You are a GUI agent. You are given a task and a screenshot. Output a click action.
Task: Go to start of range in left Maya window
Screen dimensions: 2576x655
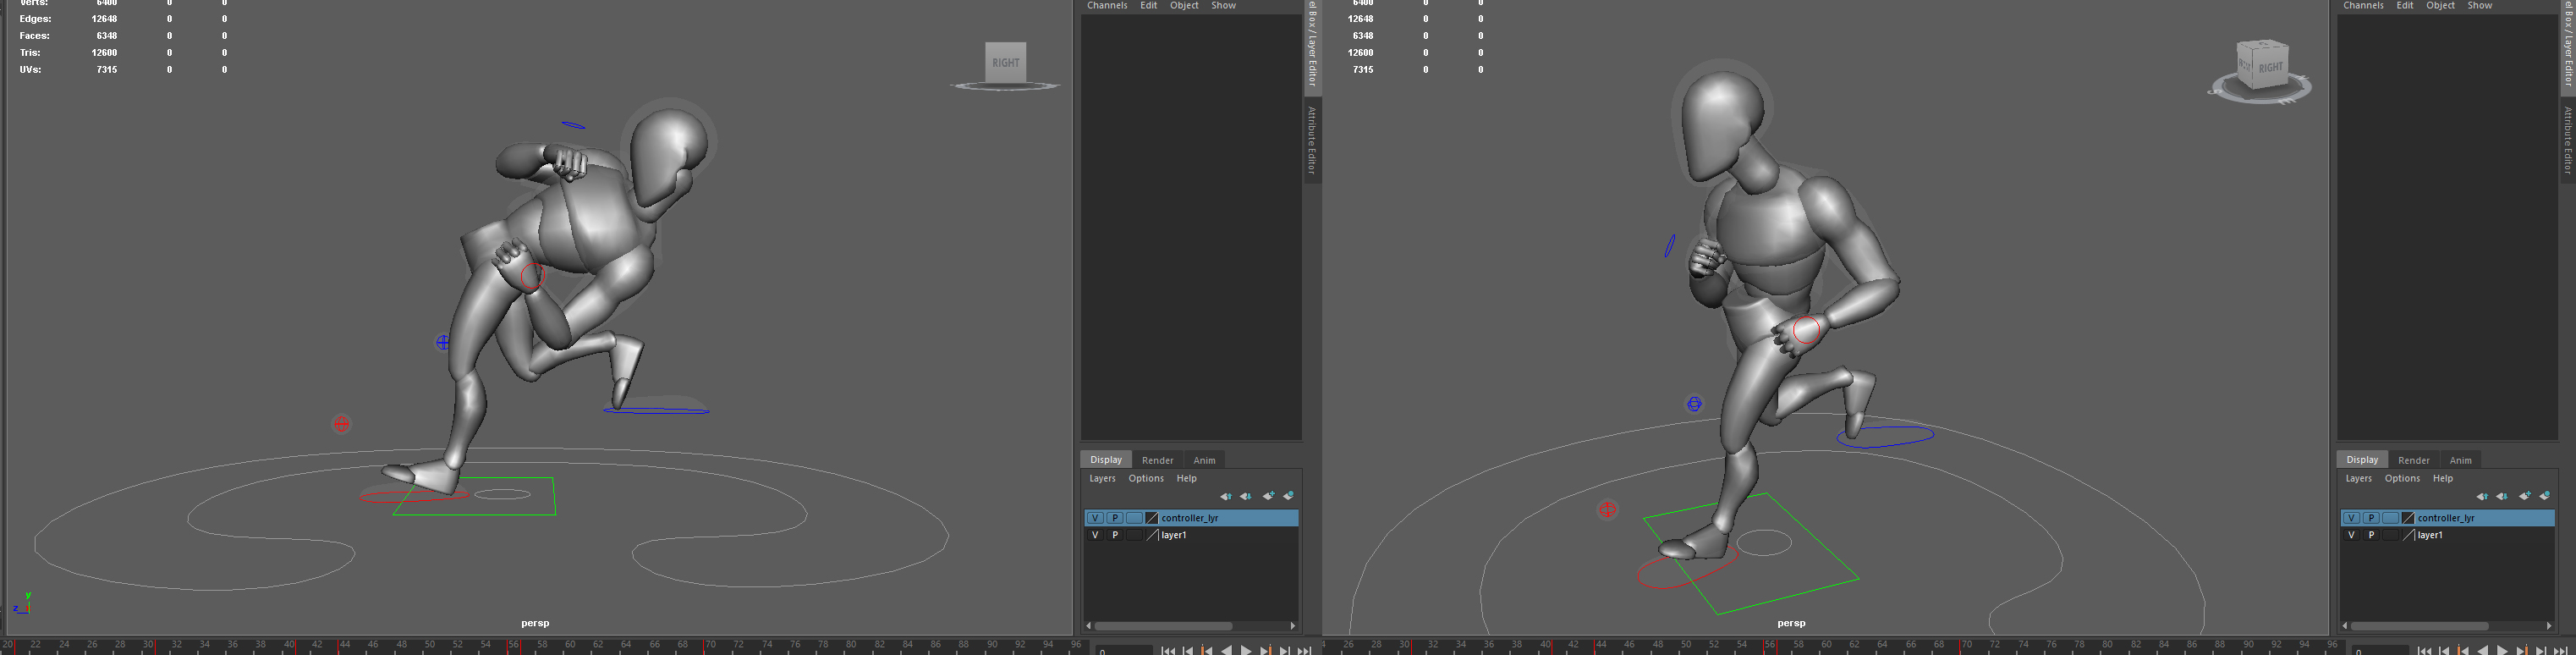pos(1168,650)
